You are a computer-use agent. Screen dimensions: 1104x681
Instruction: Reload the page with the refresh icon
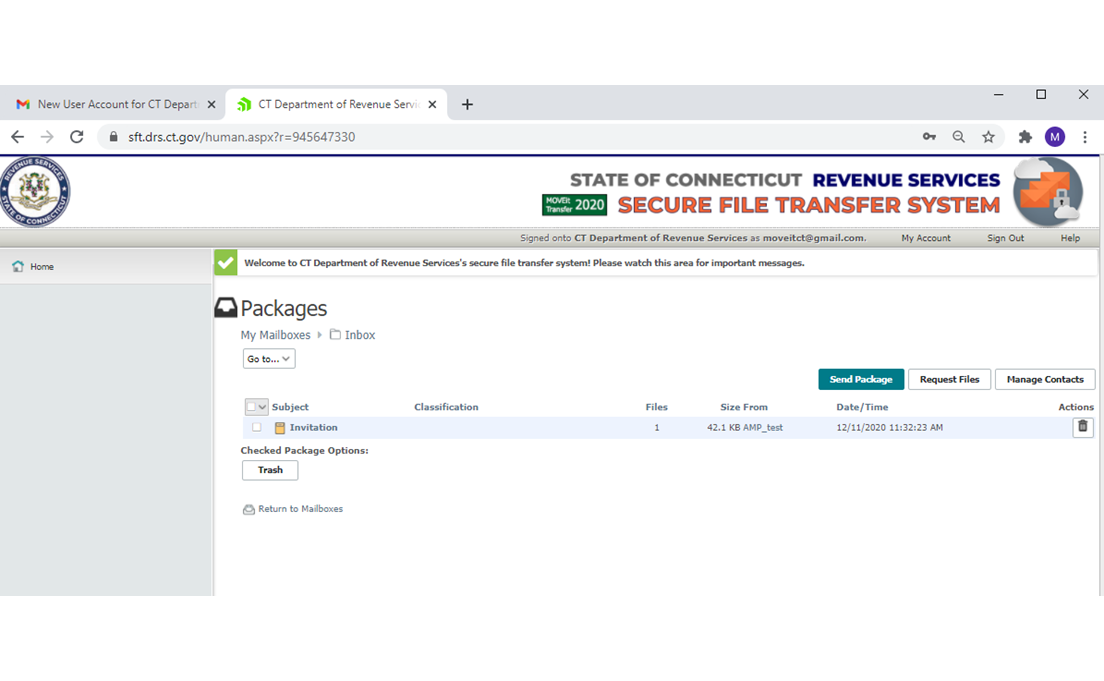tap(76, 137)
